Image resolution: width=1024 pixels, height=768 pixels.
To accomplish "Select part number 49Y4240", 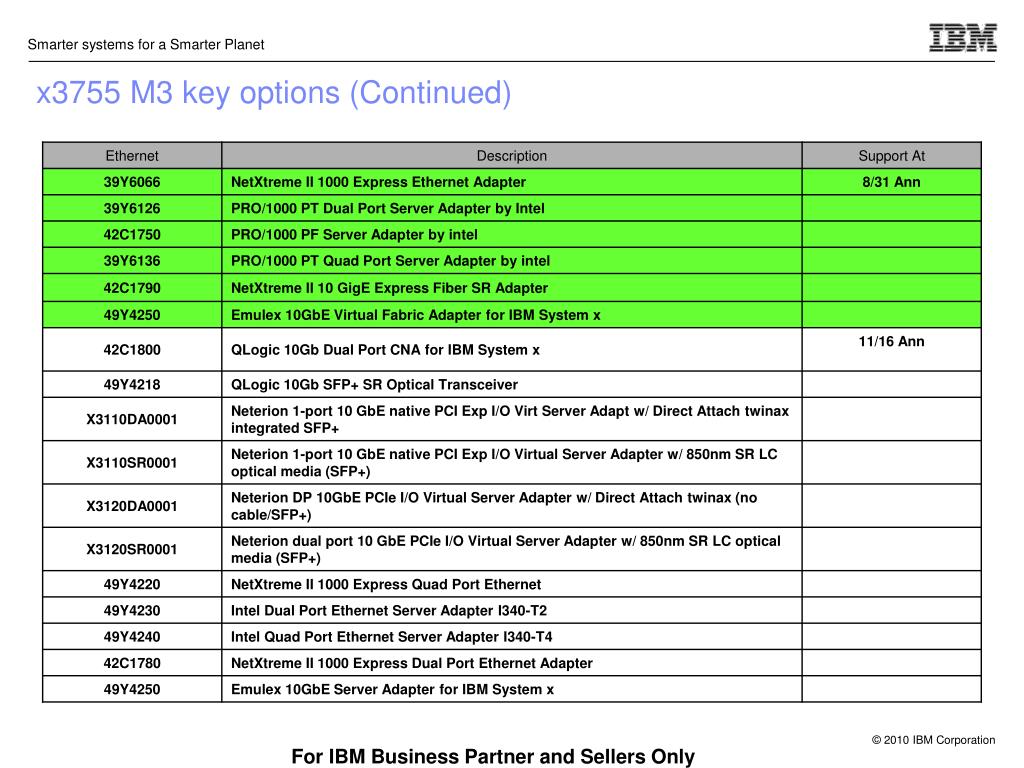I will click(x=132, y=637).
